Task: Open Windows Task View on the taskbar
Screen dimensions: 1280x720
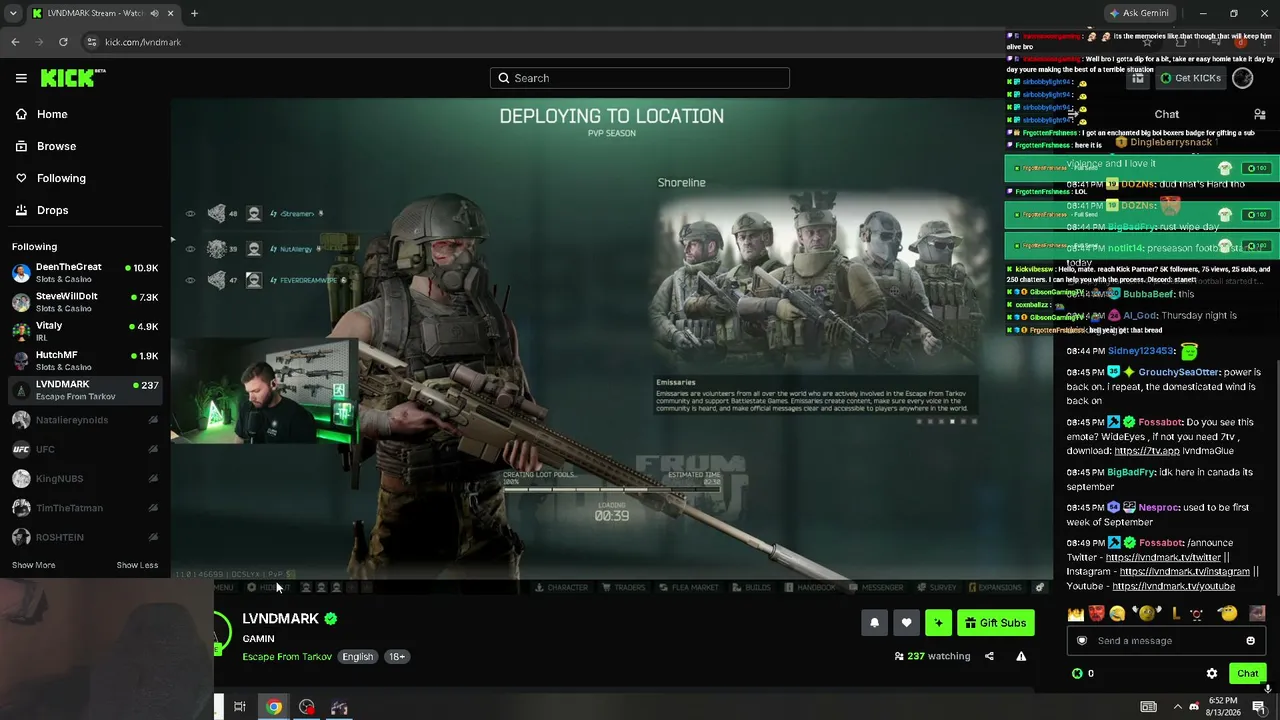Action: [240, 707]
